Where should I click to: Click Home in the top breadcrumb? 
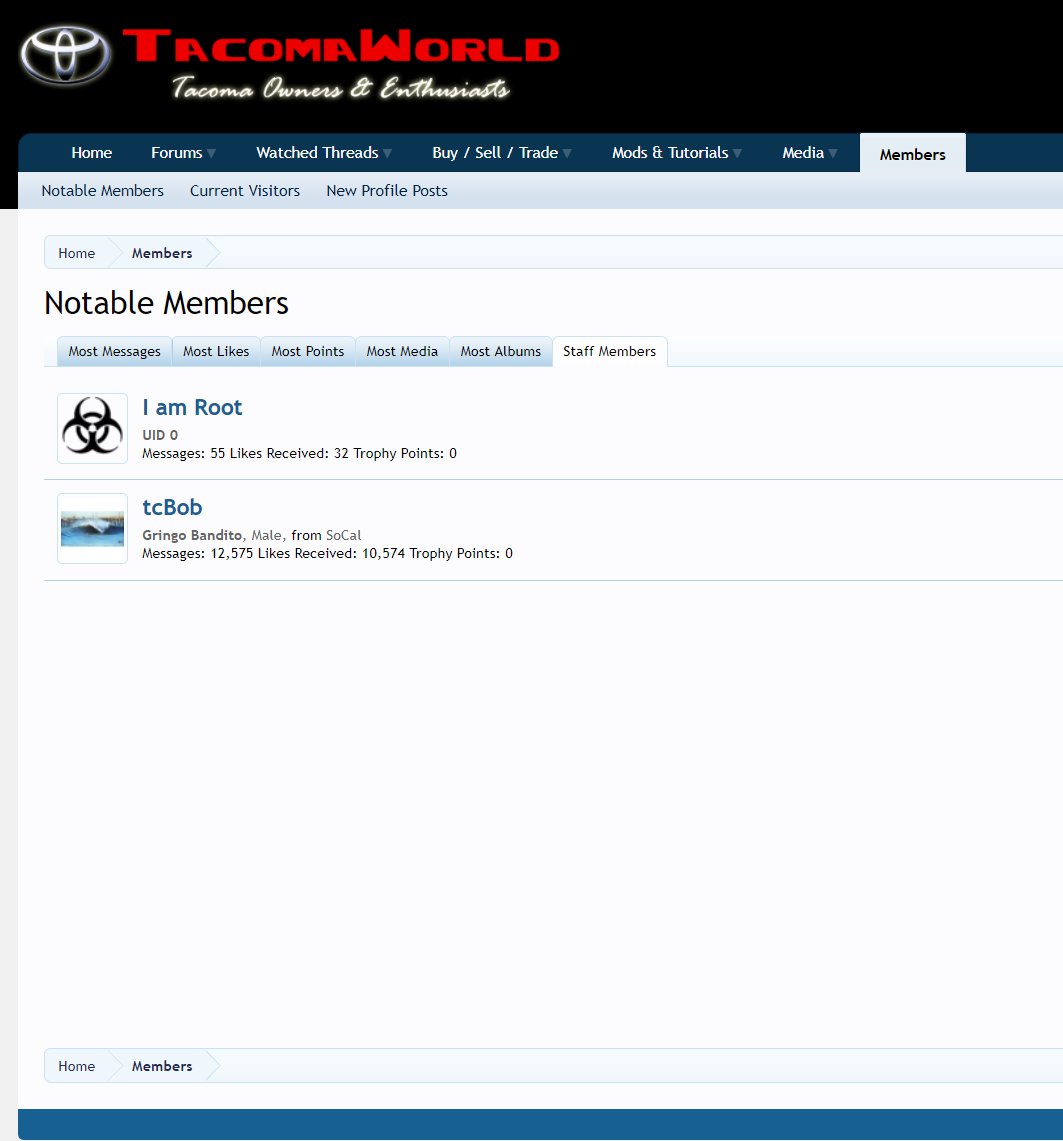point(76,253)
